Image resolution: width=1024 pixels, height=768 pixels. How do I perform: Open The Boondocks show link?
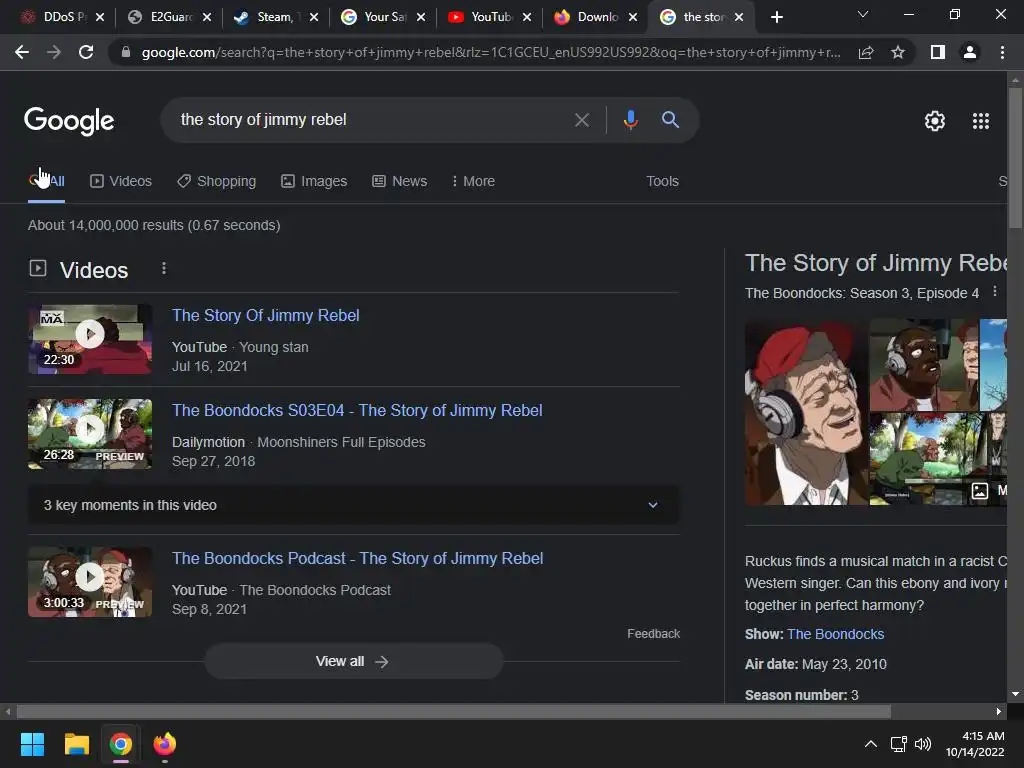click(x=835, y=634)
